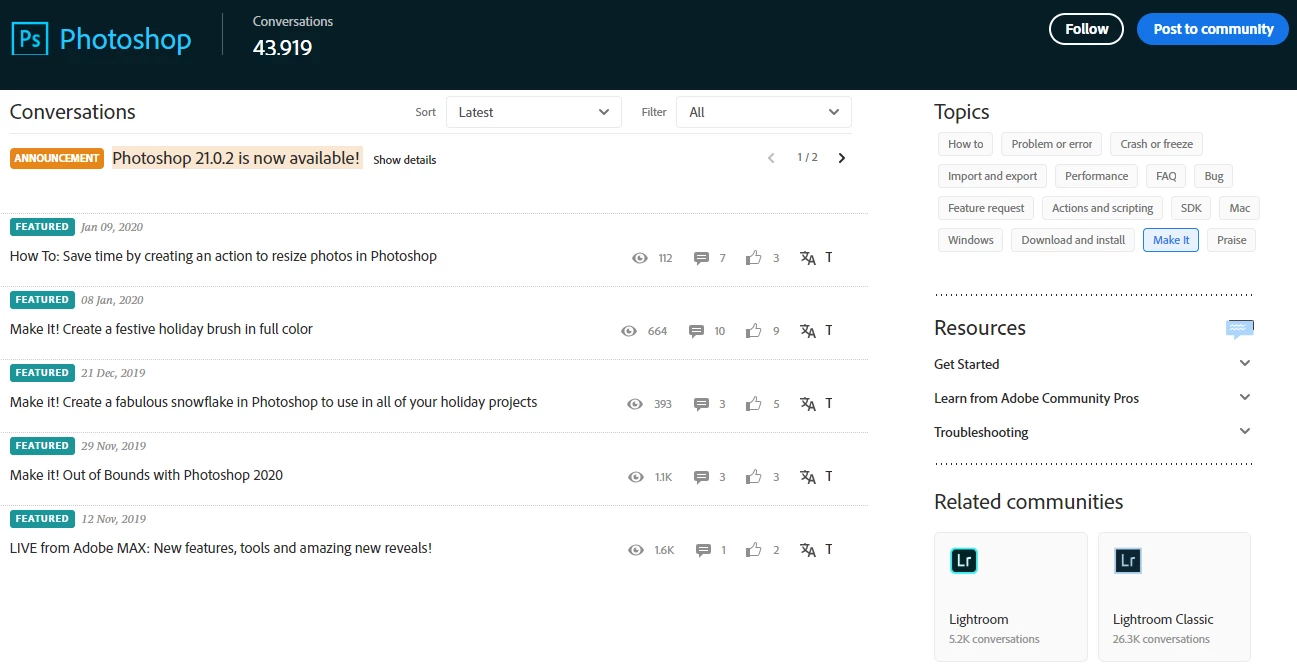Select the How to topic tag
This screenshot has width=1297, height=664.
[x=966, y=144]
